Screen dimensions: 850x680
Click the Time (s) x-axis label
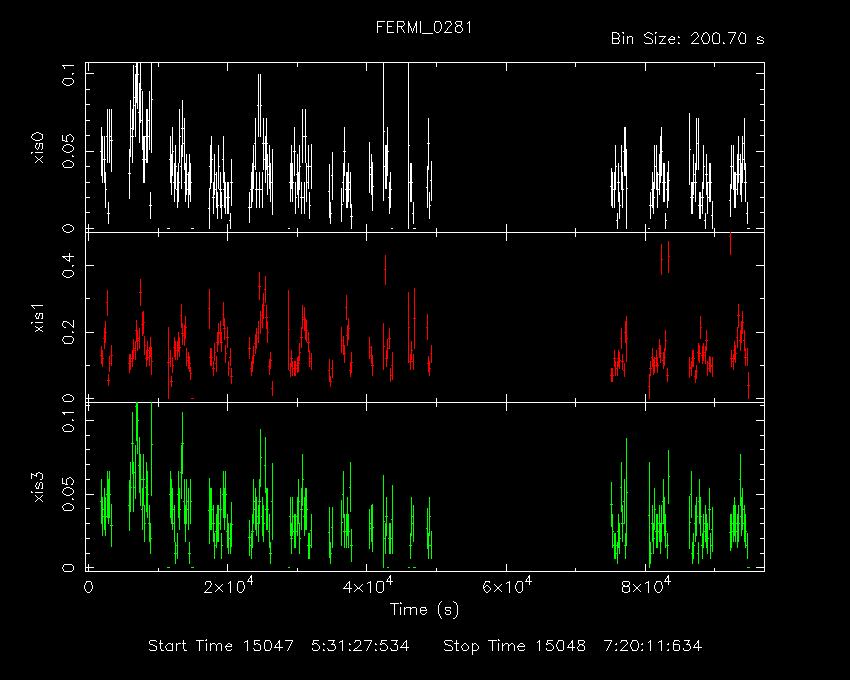point(424,610)
